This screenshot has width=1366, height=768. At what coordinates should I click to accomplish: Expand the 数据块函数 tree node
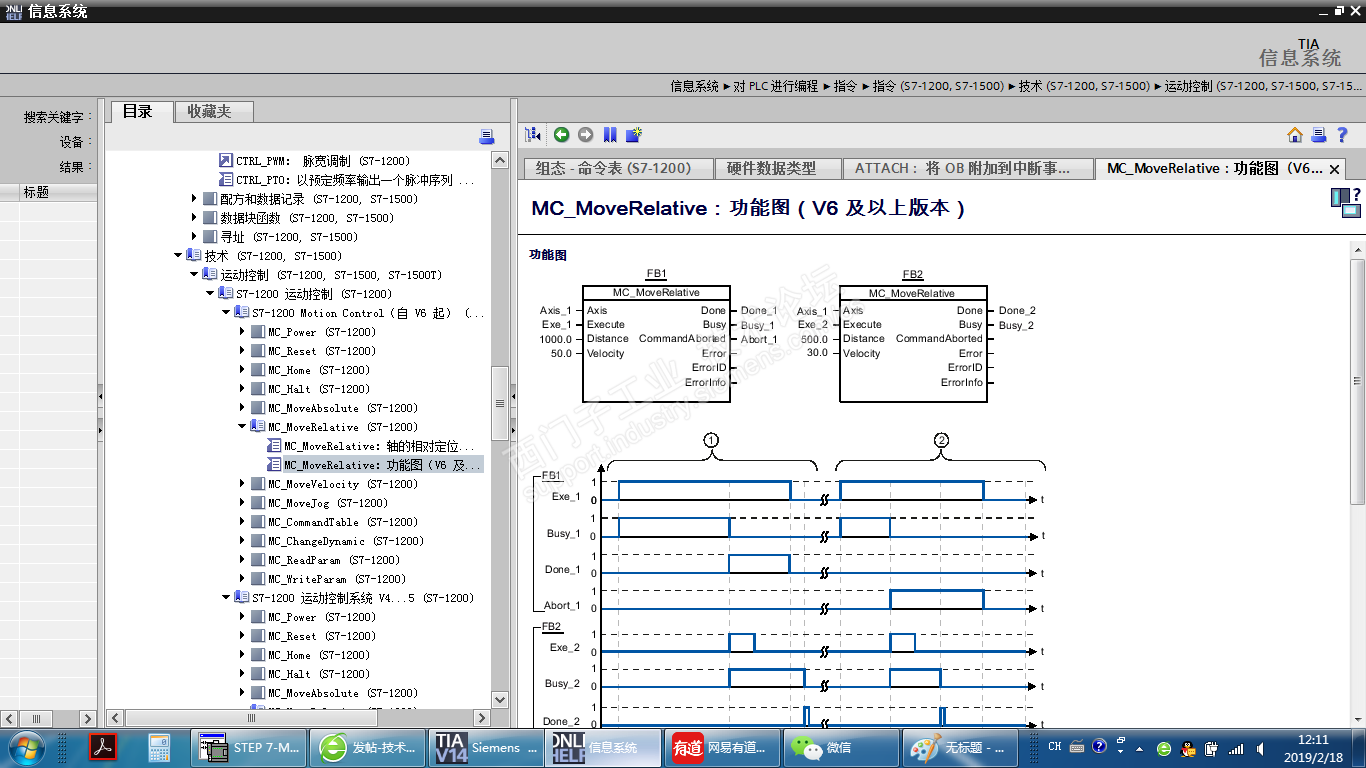click(195, 218)
